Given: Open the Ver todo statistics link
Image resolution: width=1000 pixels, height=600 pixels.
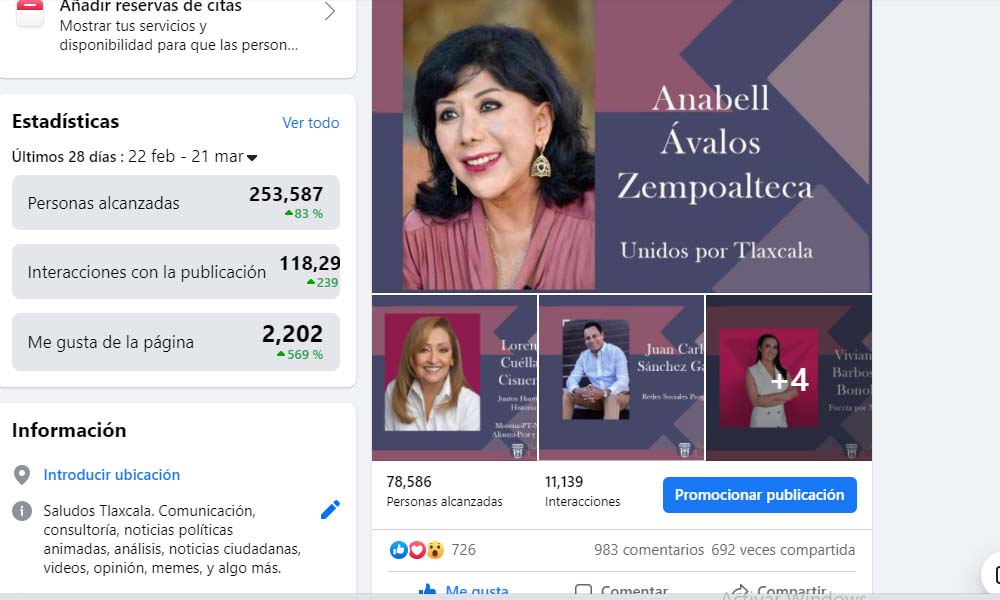Looking at the screenshot, I should (x=311, y=122).
